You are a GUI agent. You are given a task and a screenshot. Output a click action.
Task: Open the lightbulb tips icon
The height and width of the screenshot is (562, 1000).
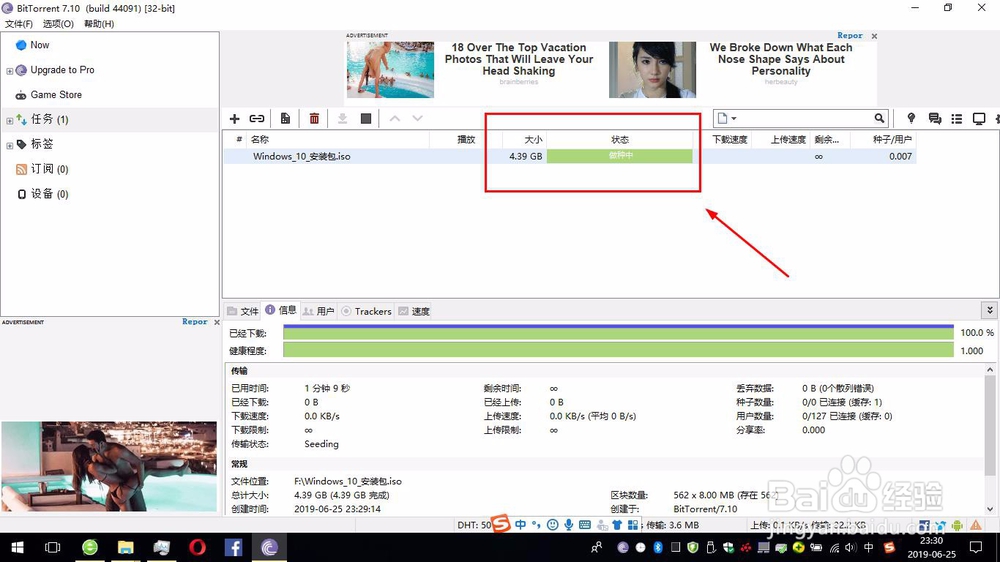click(x=911, y=118)
